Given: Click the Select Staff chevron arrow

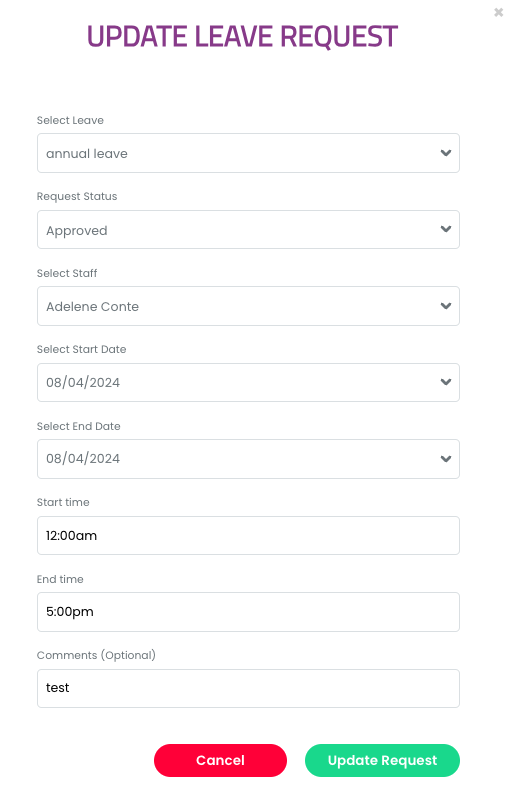Looking at the screenshot, I should click(x=445, y=306).
